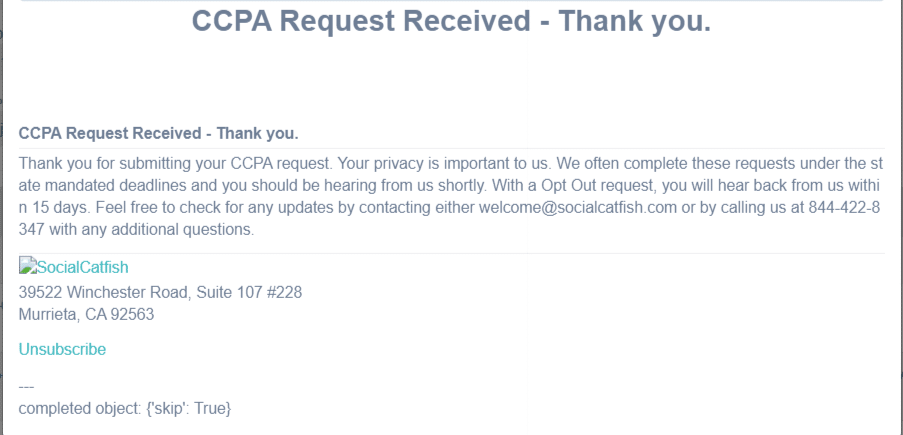Viewport: 903px width, 435px height.
Task: Click the 39522 Winchester Road address line
Action: click(x=160, y=293)
